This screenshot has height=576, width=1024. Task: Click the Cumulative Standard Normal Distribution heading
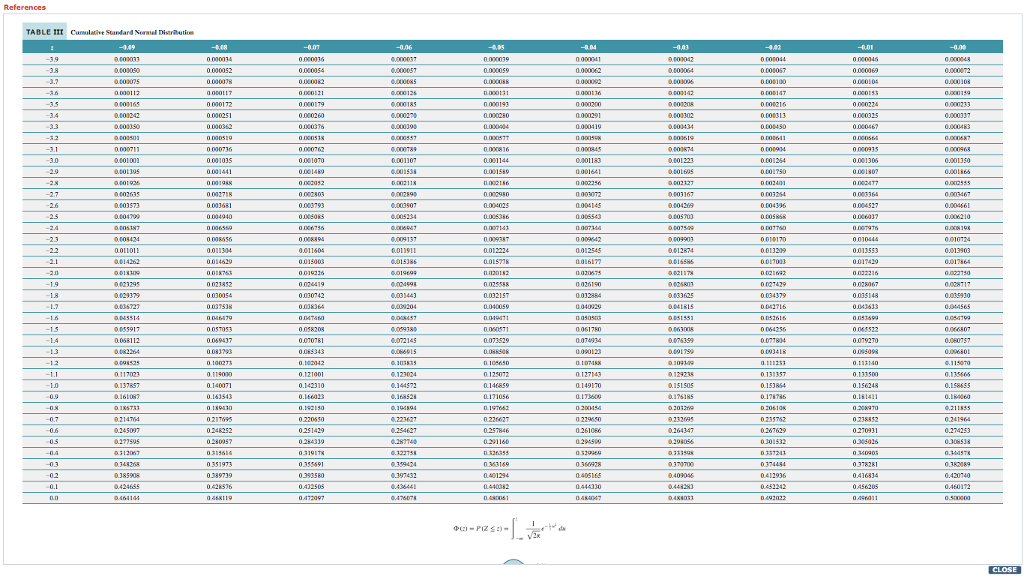tap(131, 31)
